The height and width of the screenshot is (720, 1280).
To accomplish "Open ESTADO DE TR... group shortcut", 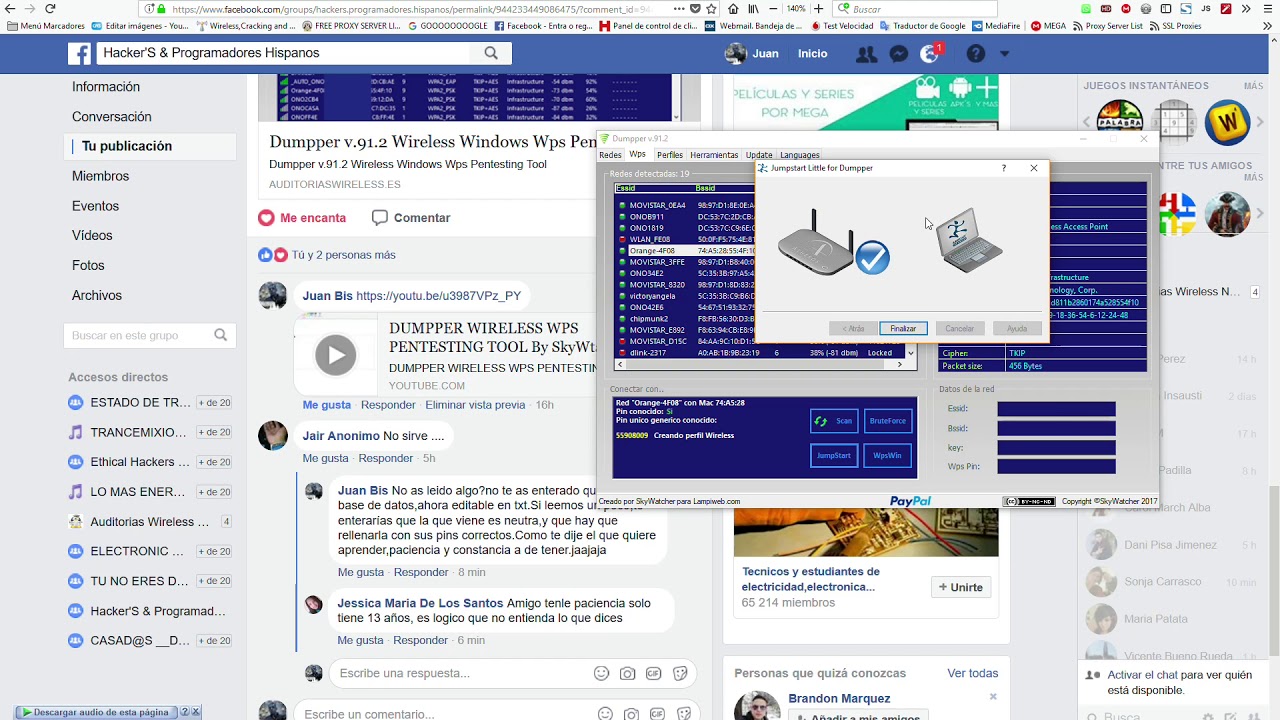I will click(140, 402).
